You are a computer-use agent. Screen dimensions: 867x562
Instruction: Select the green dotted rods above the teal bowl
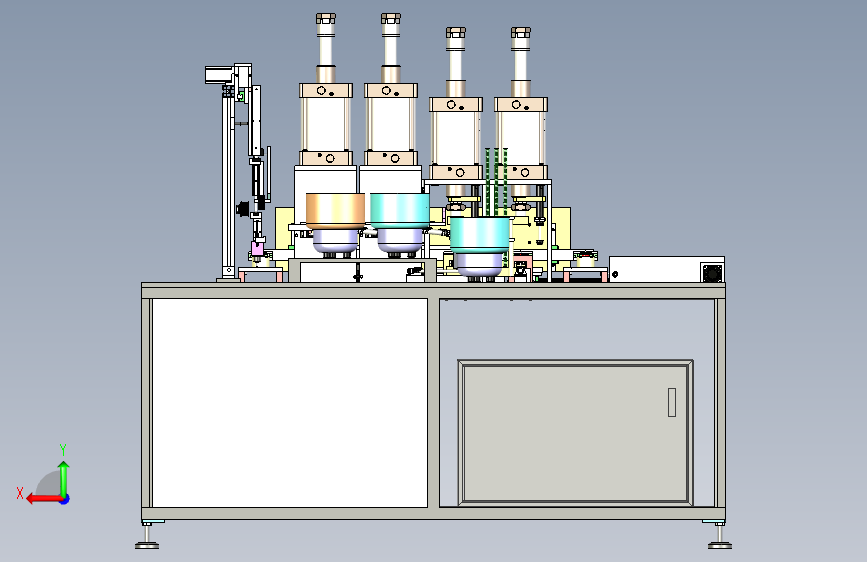click(x=497, y=182)
